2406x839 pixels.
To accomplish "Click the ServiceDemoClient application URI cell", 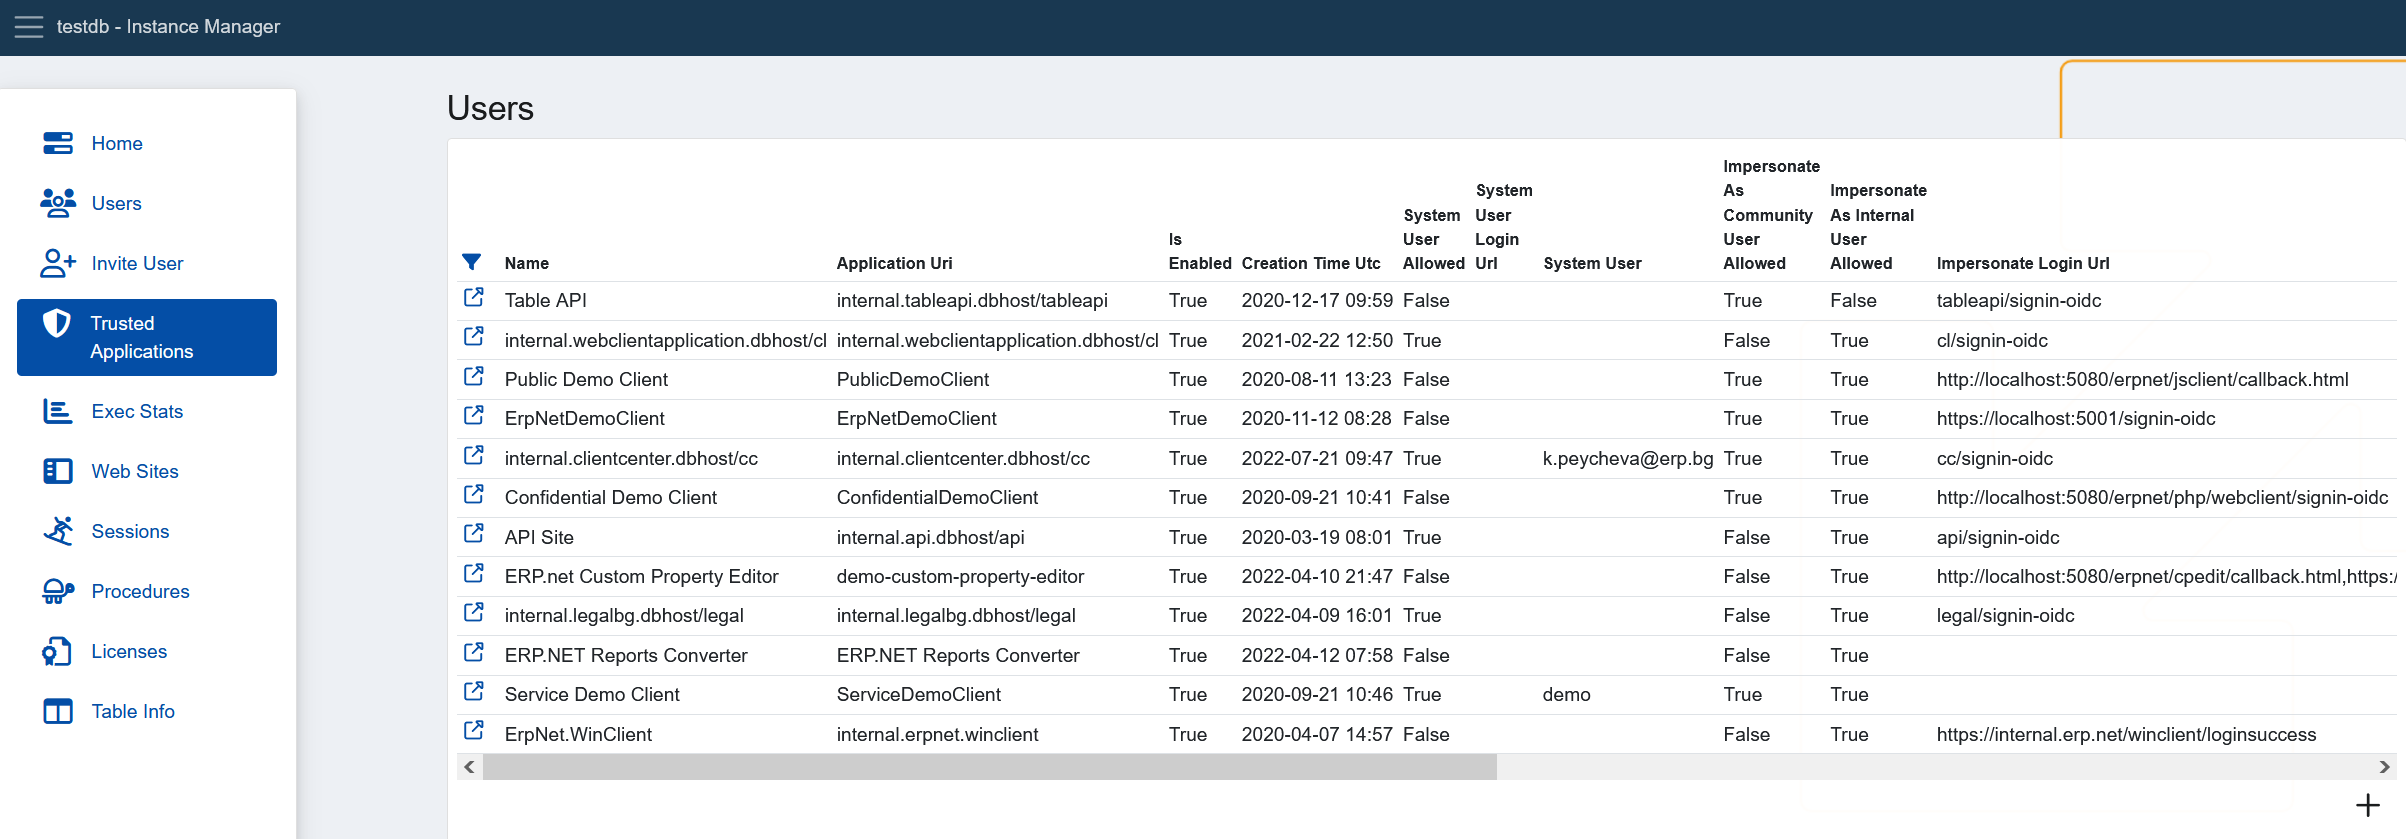I will (918, 694).
